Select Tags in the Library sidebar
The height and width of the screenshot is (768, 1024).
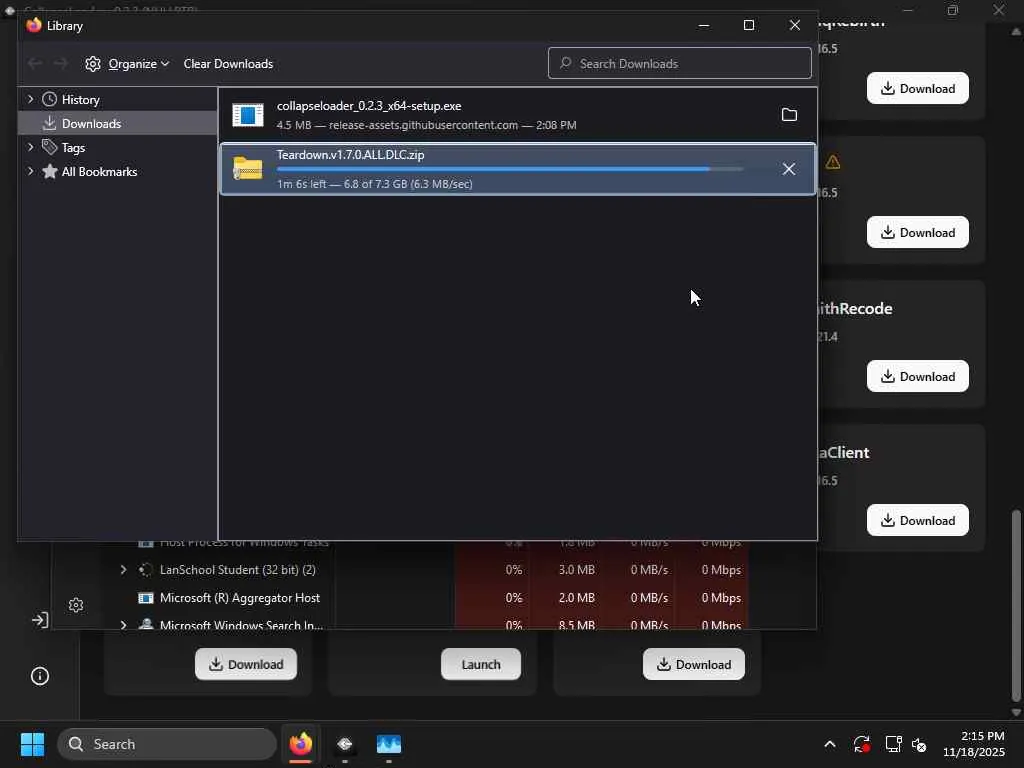click(x=73, y=148)
